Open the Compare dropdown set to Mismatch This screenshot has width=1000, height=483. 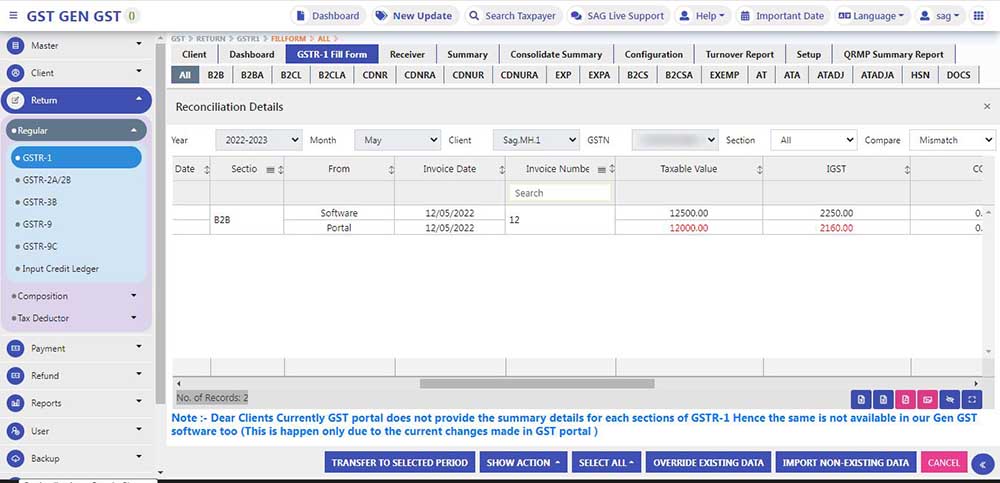[x=952, y=141]
